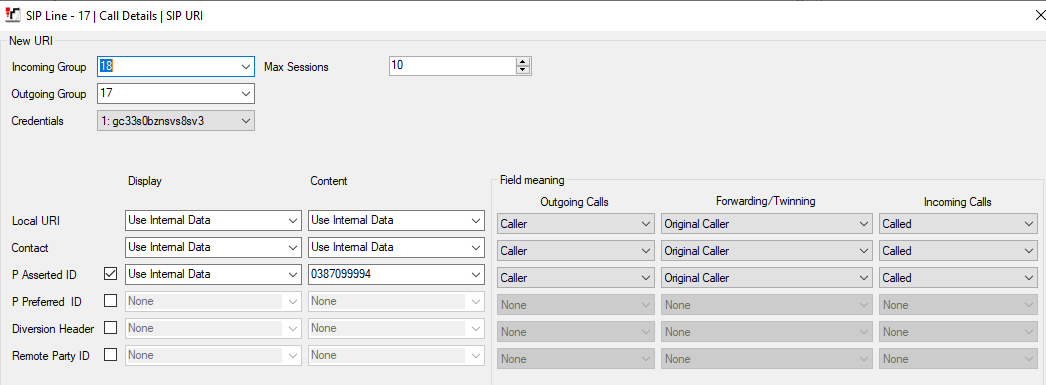1046x385 pixels.
Task: Click the Diversion Header label
Action: click(53, 328)
